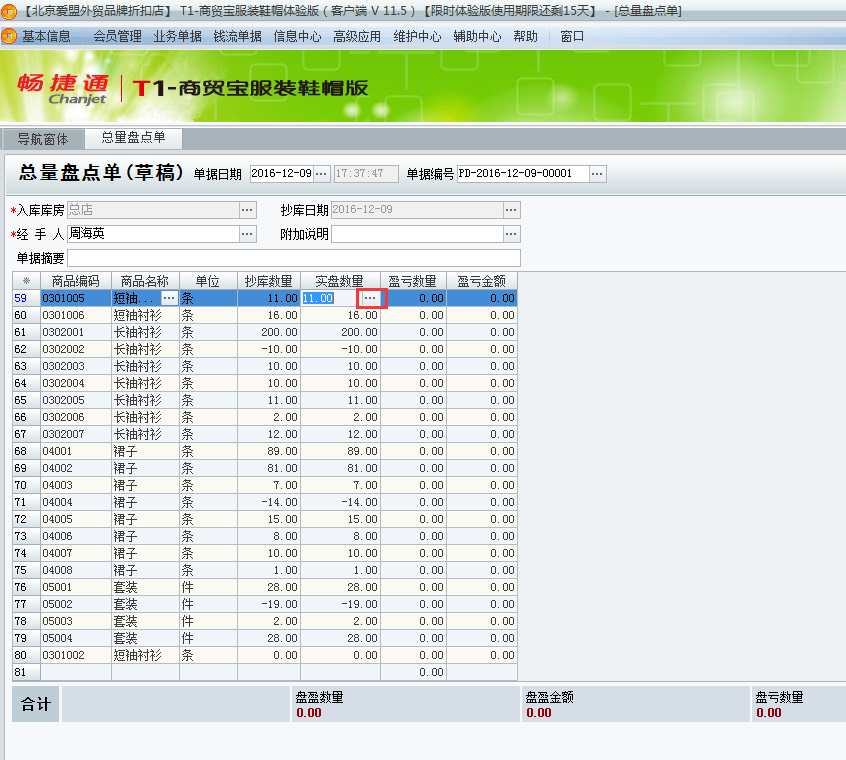Select the 总量盘点单 tab
Screen dimensions: 846x760
point(133,138)
